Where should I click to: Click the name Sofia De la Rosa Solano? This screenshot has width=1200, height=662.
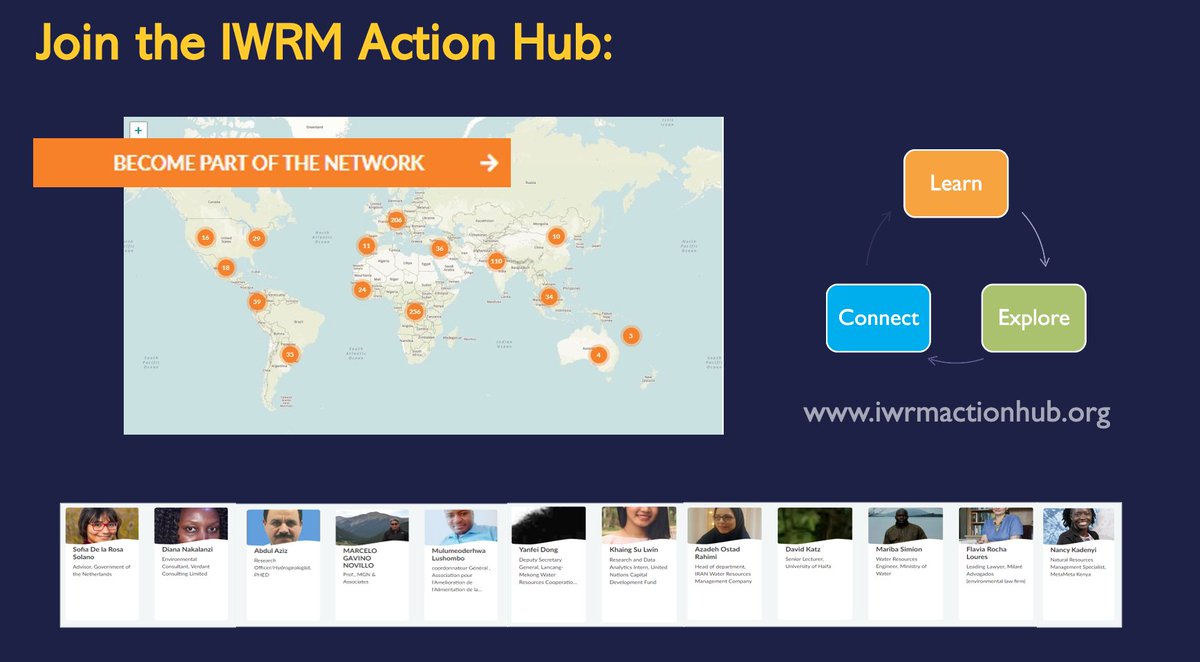[98, 553]
